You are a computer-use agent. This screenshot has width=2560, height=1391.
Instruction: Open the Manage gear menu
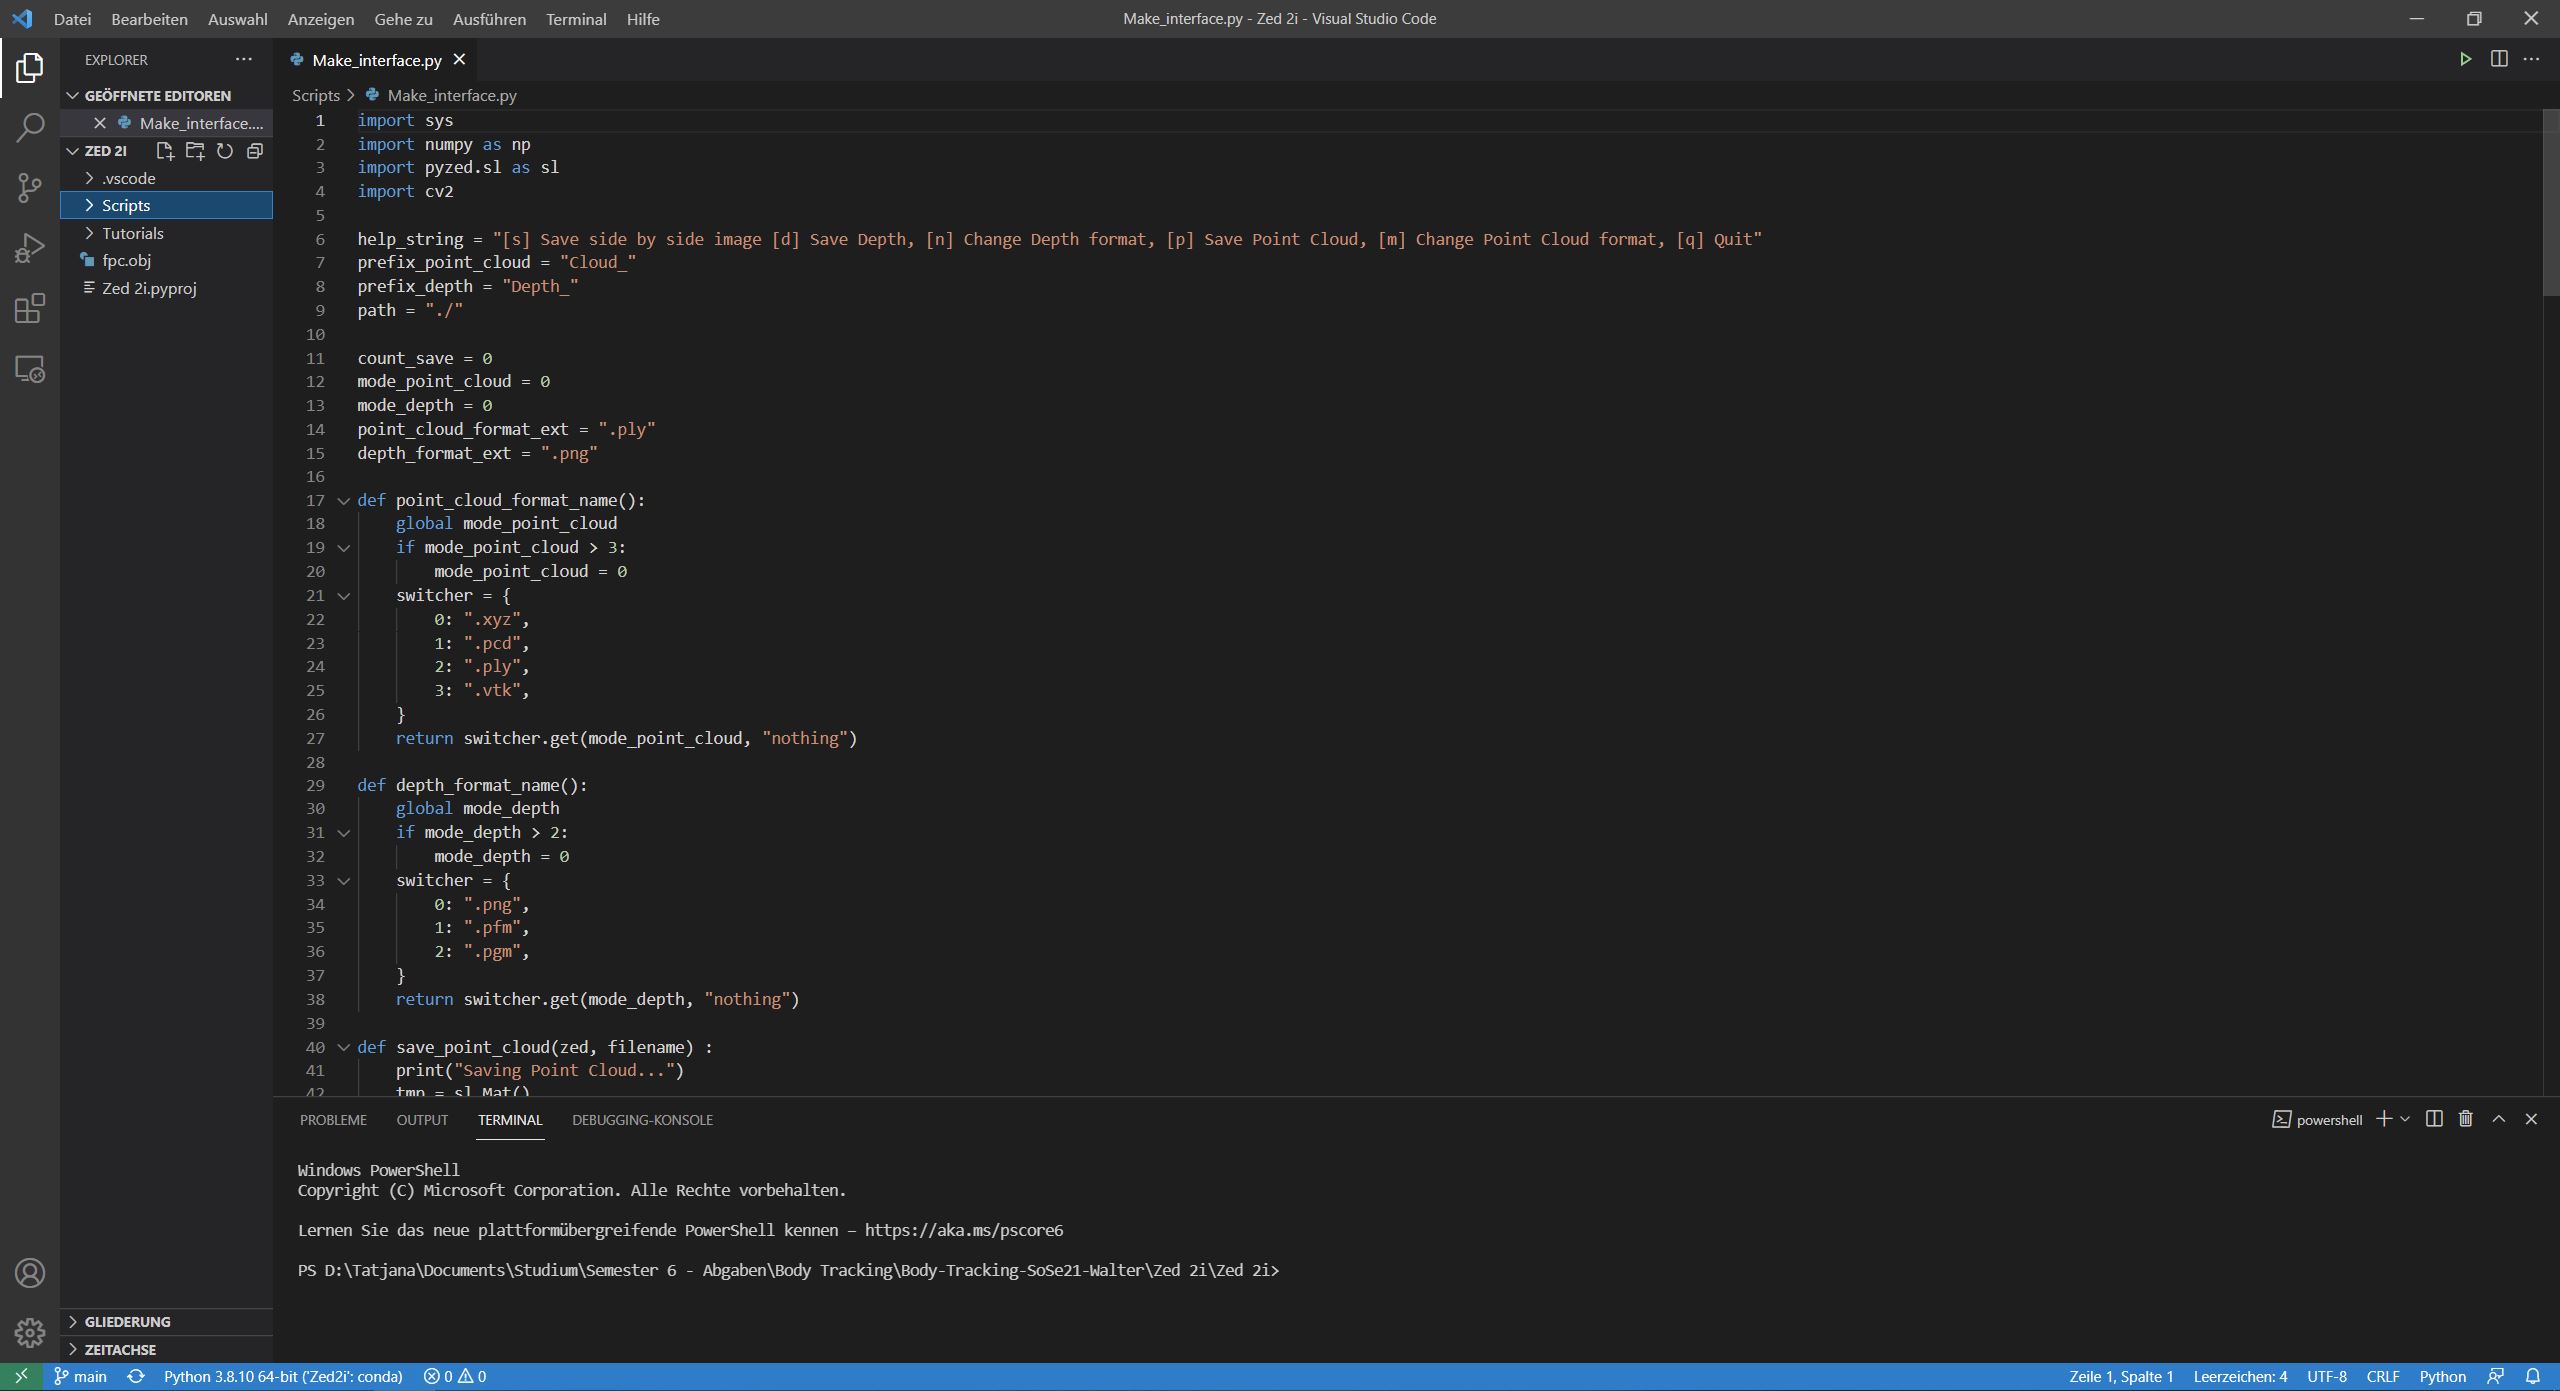[x=30, y=1332]
